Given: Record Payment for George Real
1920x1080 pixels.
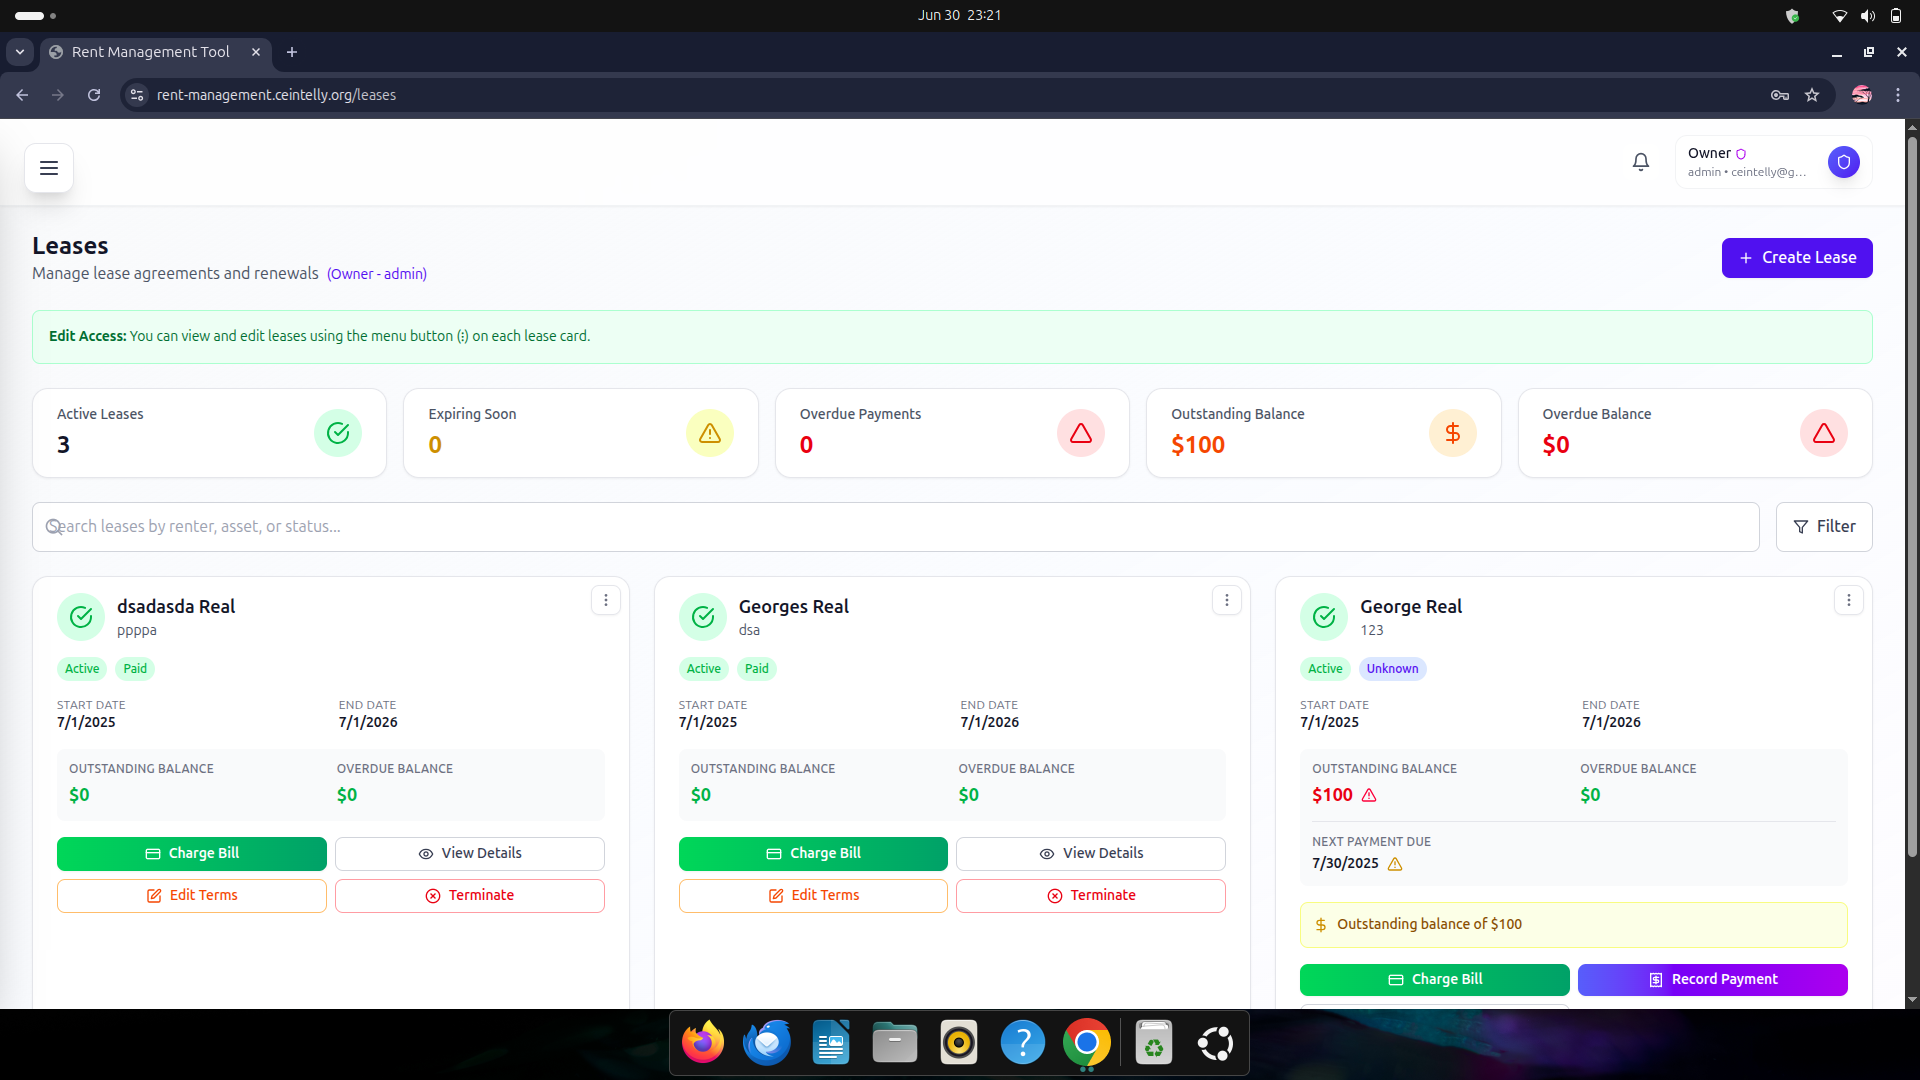Looking at the screenshot, I should 1712,979.
